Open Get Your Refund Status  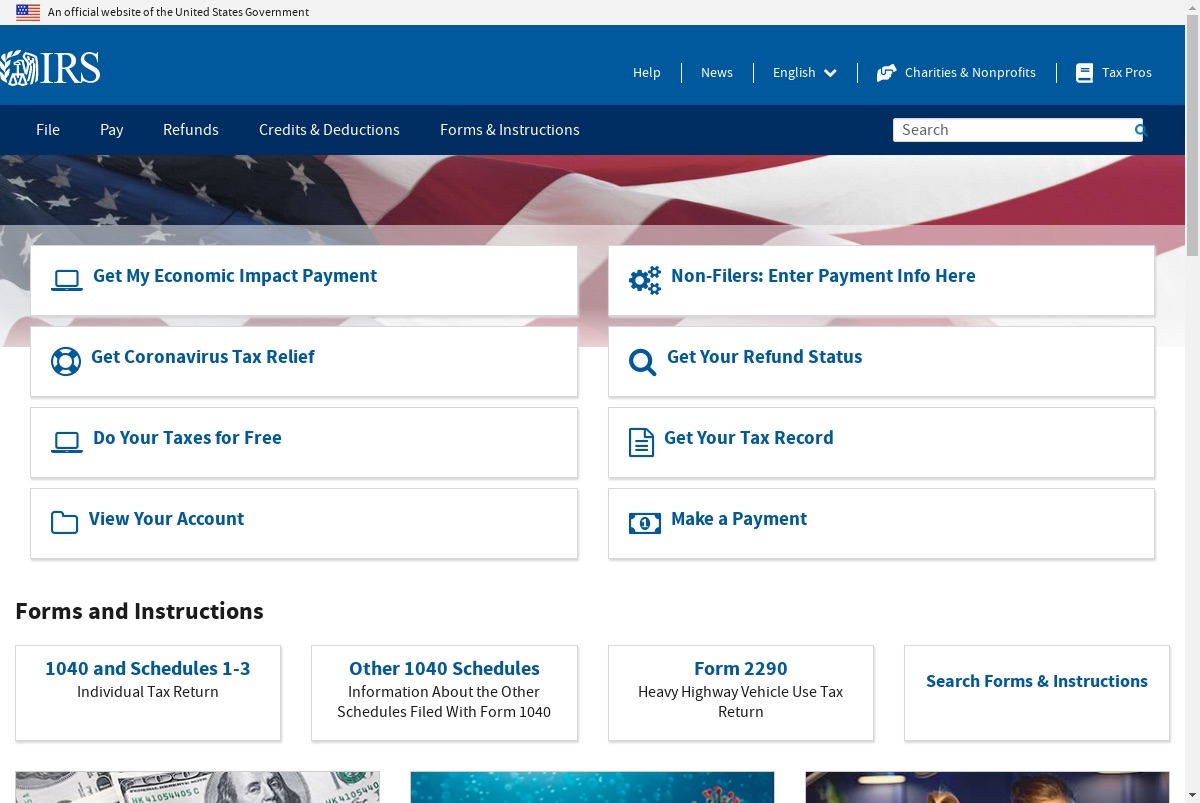pyautogui.click(x=881, y=362)
